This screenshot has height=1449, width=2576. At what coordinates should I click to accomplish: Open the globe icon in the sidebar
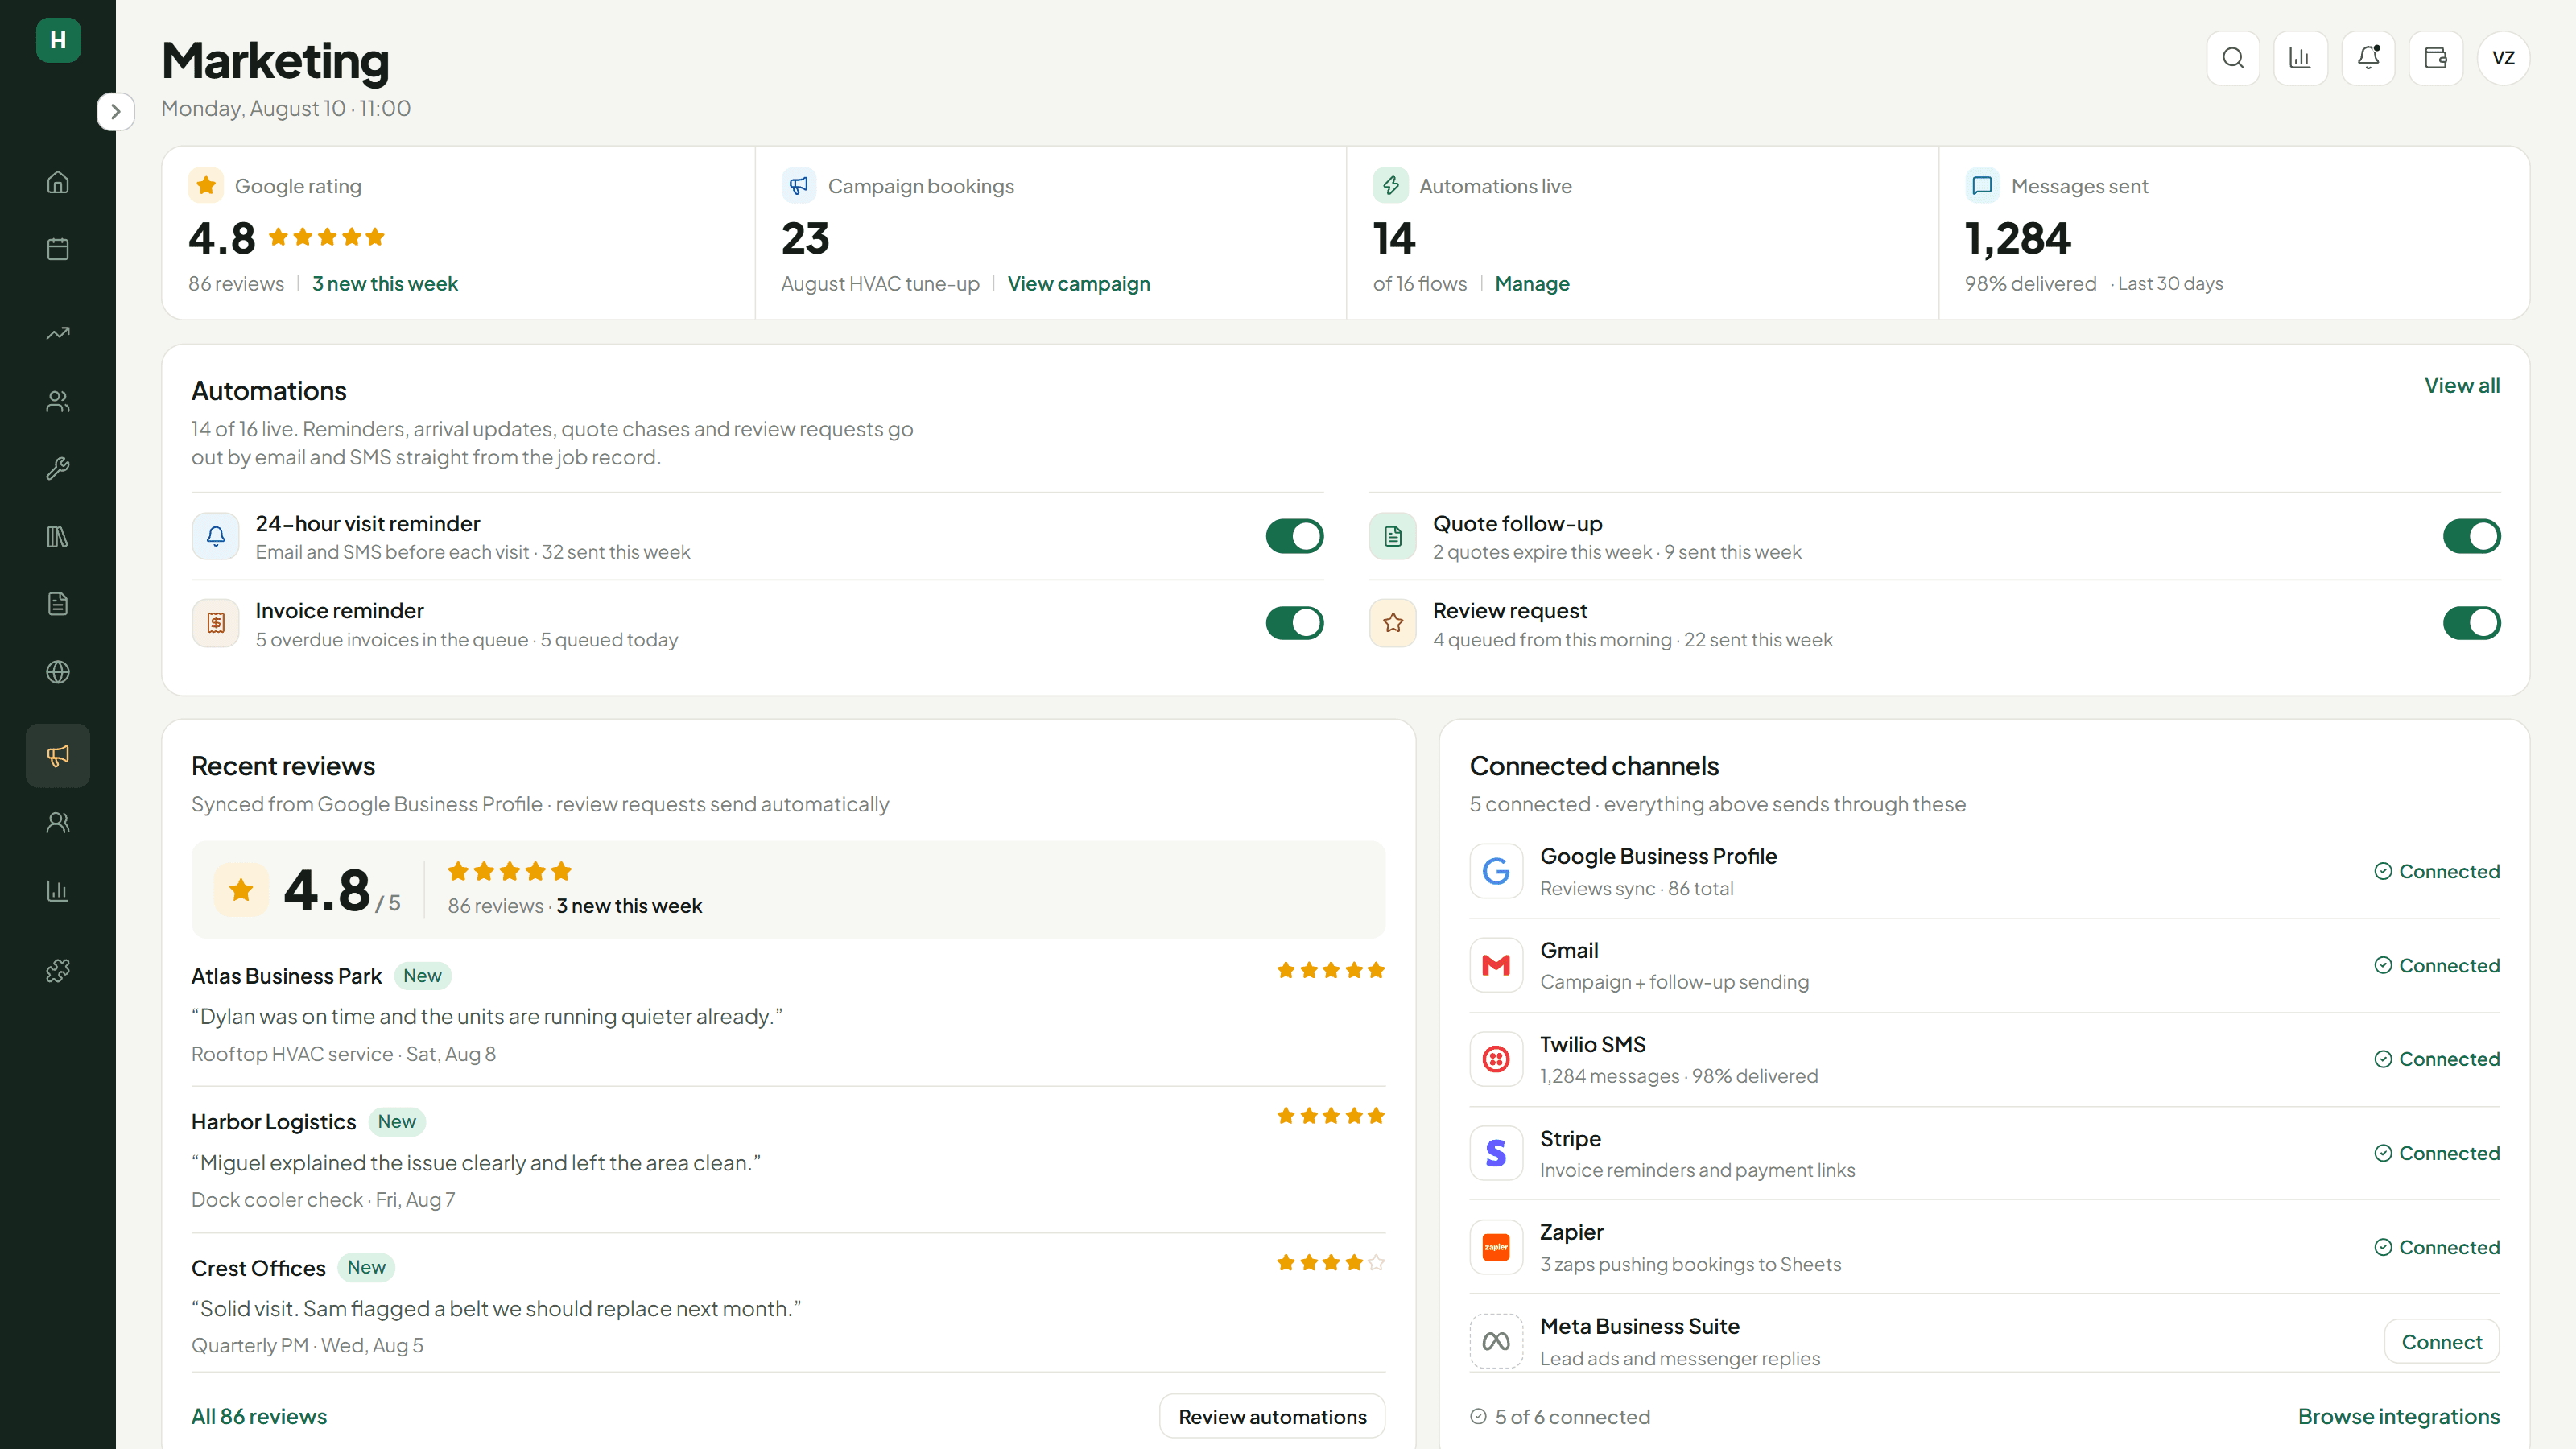pos(58,672)
